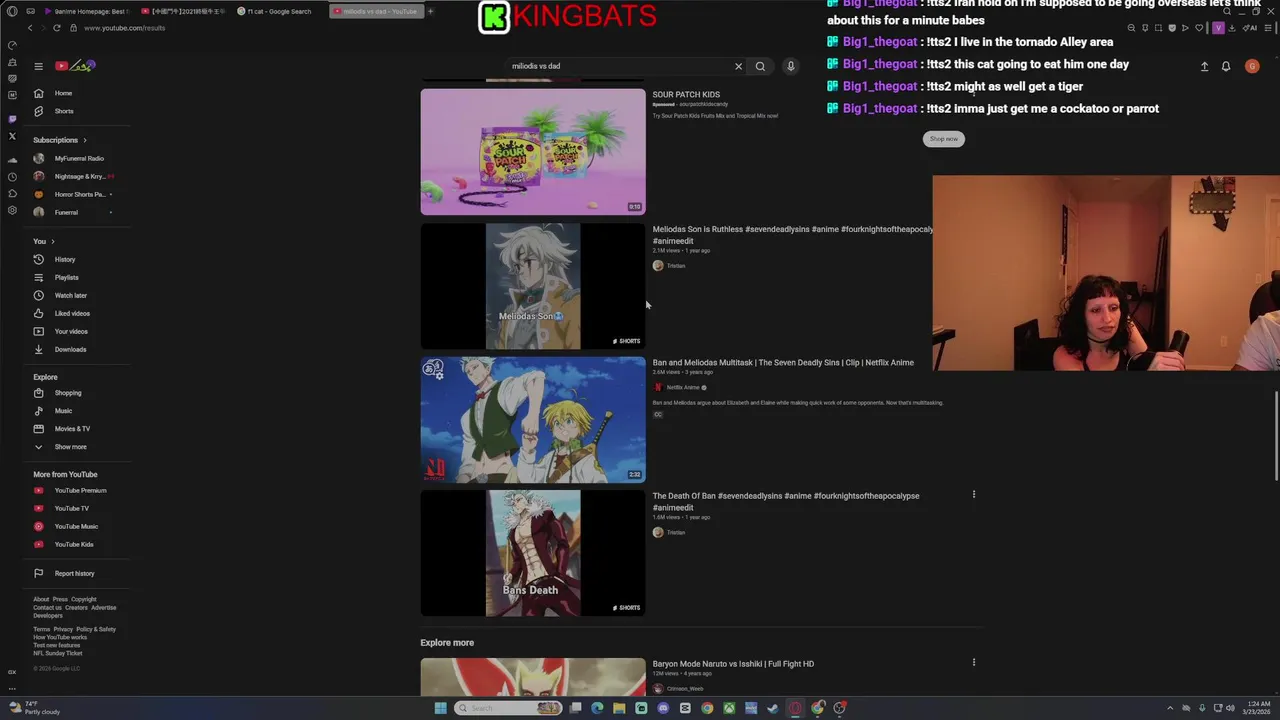The image size is (1280, 720).
Task: Open watch History in the sidebar
Action: pos(67,259)
